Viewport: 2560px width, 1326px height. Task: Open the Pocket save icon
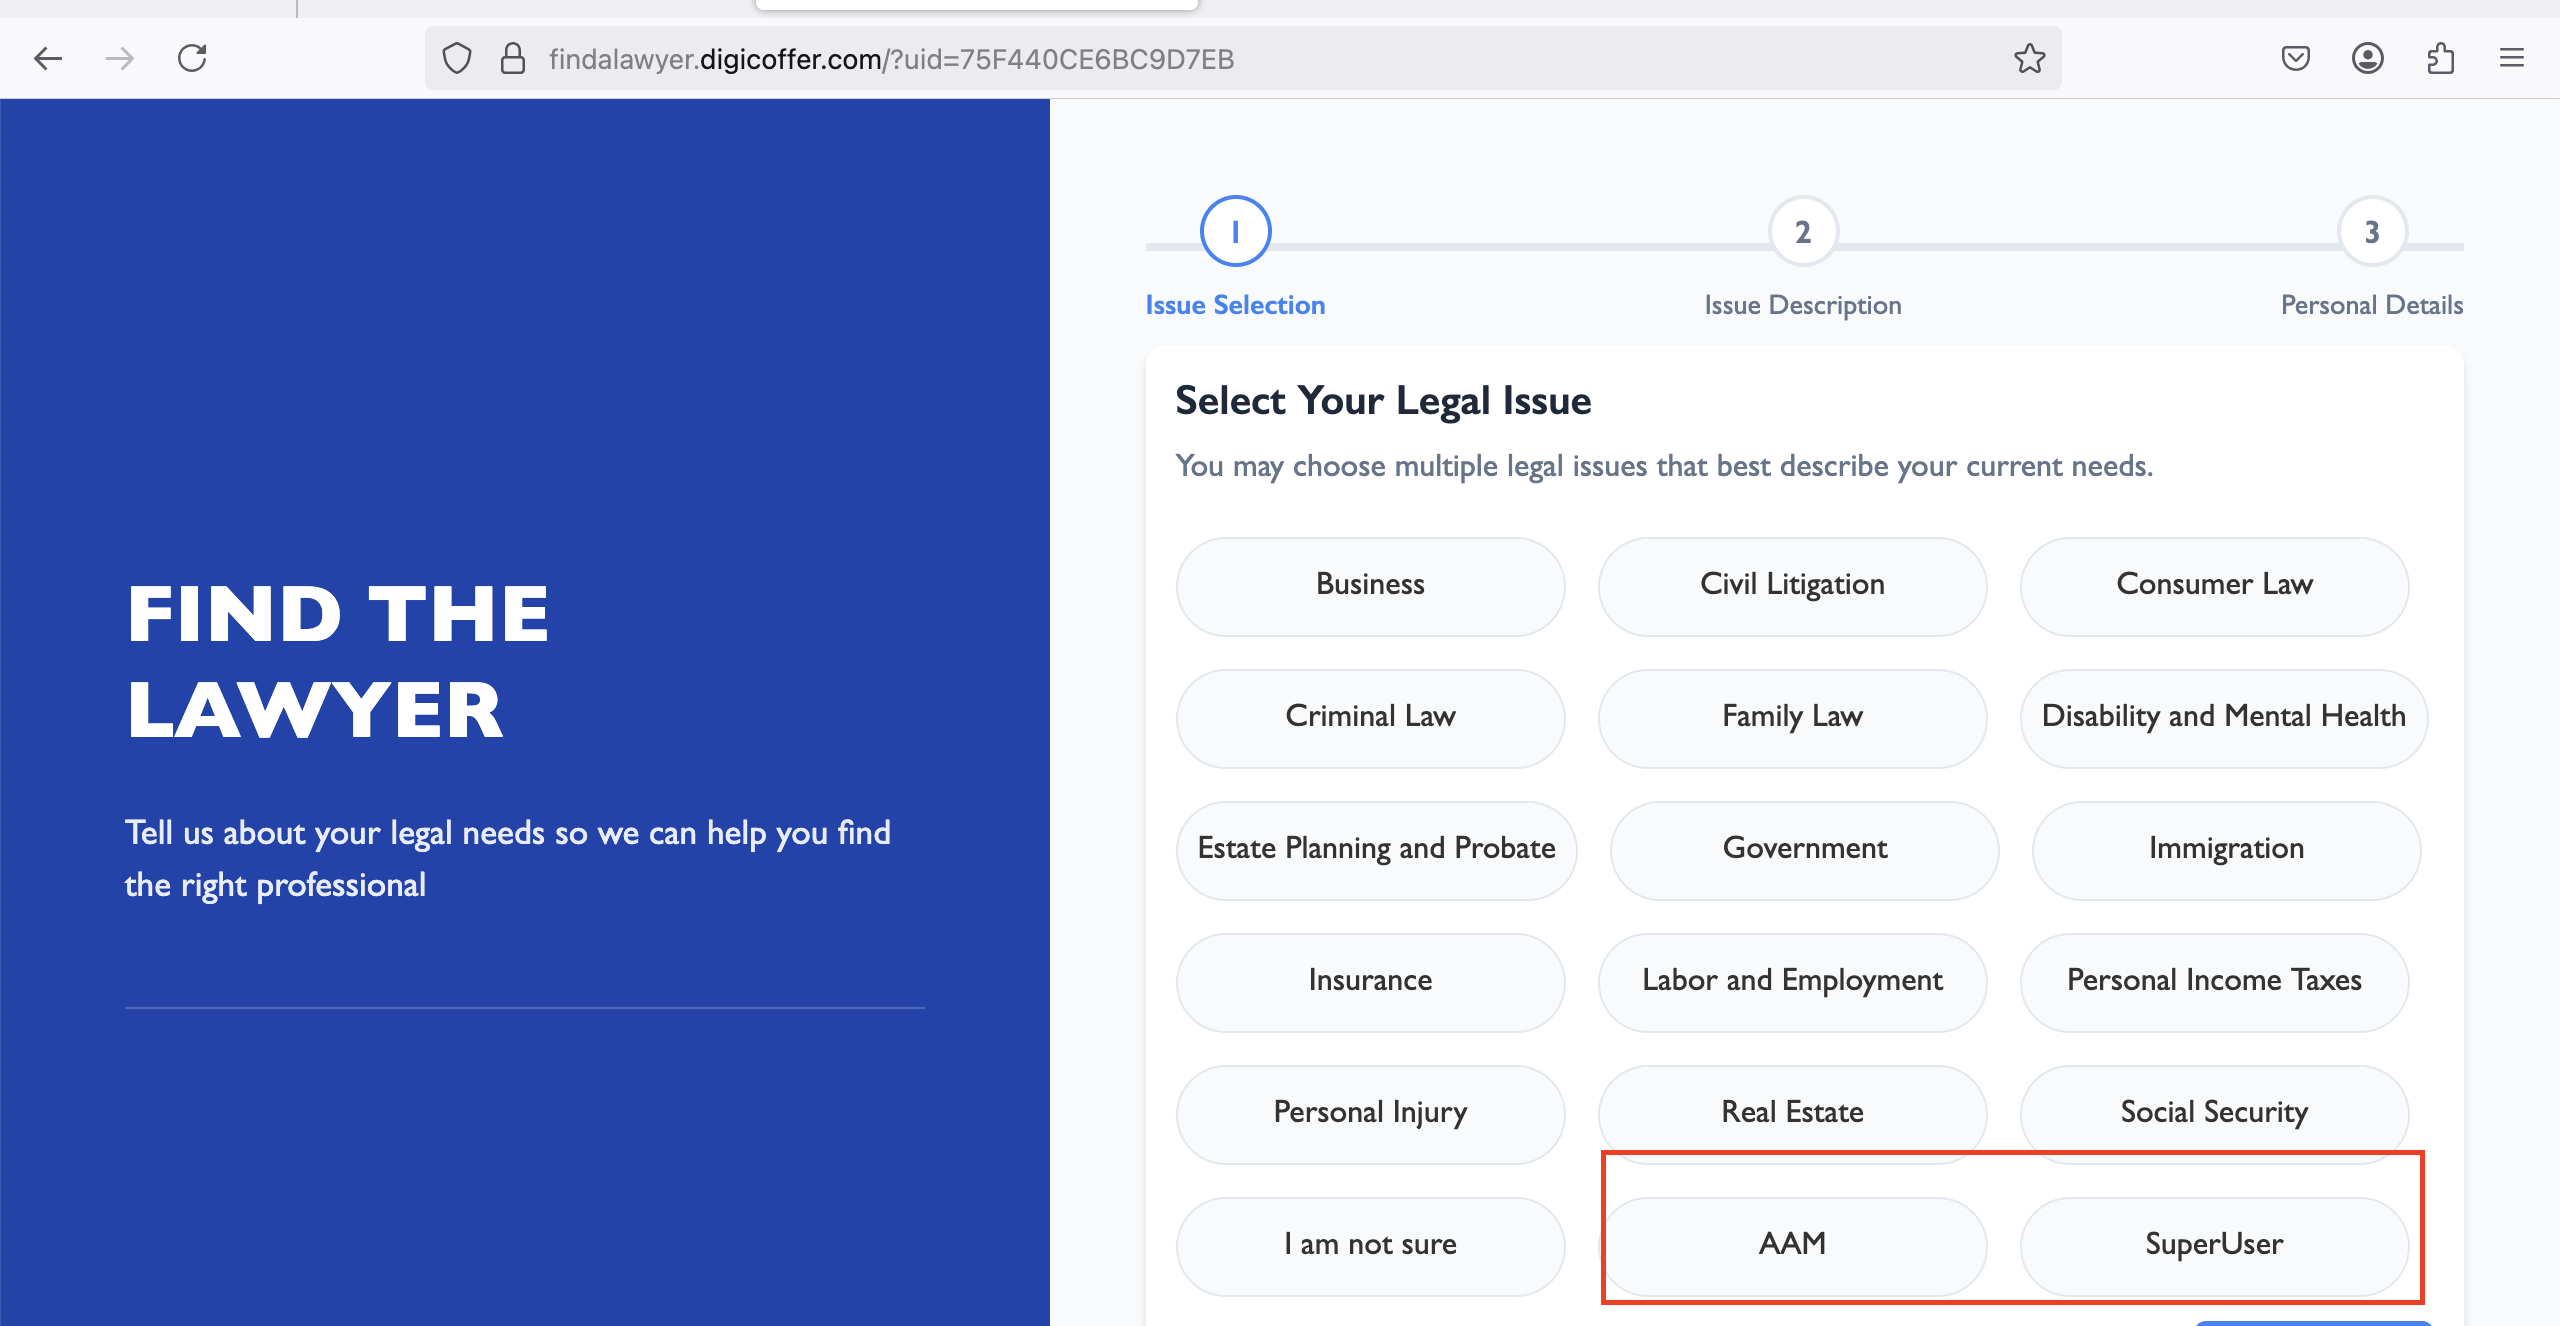[2296, 59]
